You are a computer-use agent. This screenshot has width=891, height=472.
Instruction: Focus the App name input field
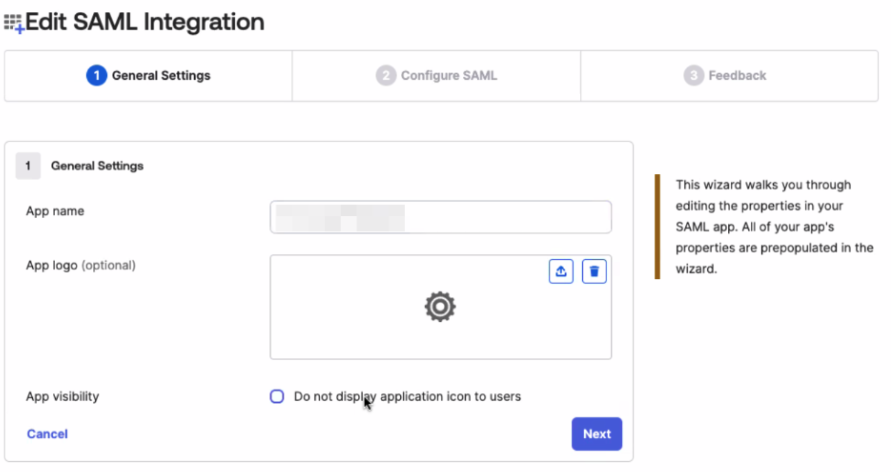point(440,217)
